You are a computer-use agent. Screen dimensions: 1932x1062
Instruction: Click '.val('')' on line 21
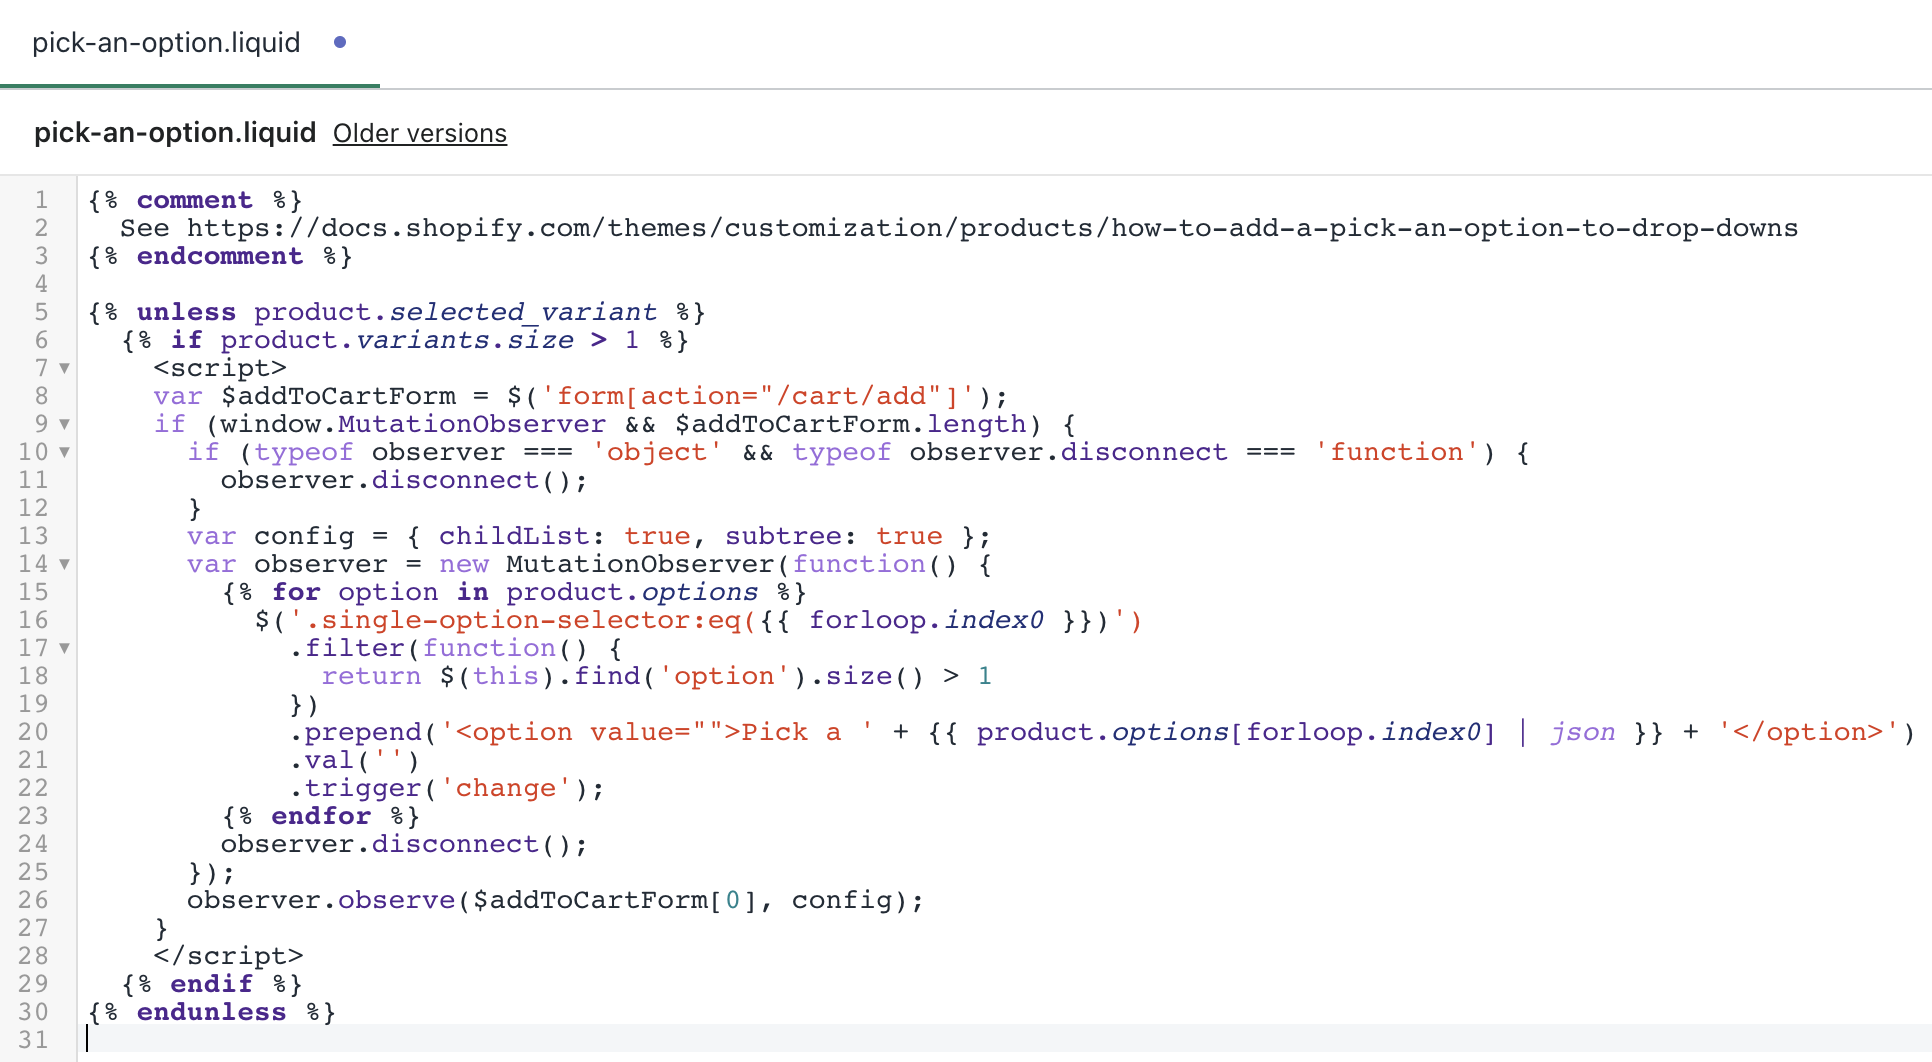click(354, 760)
